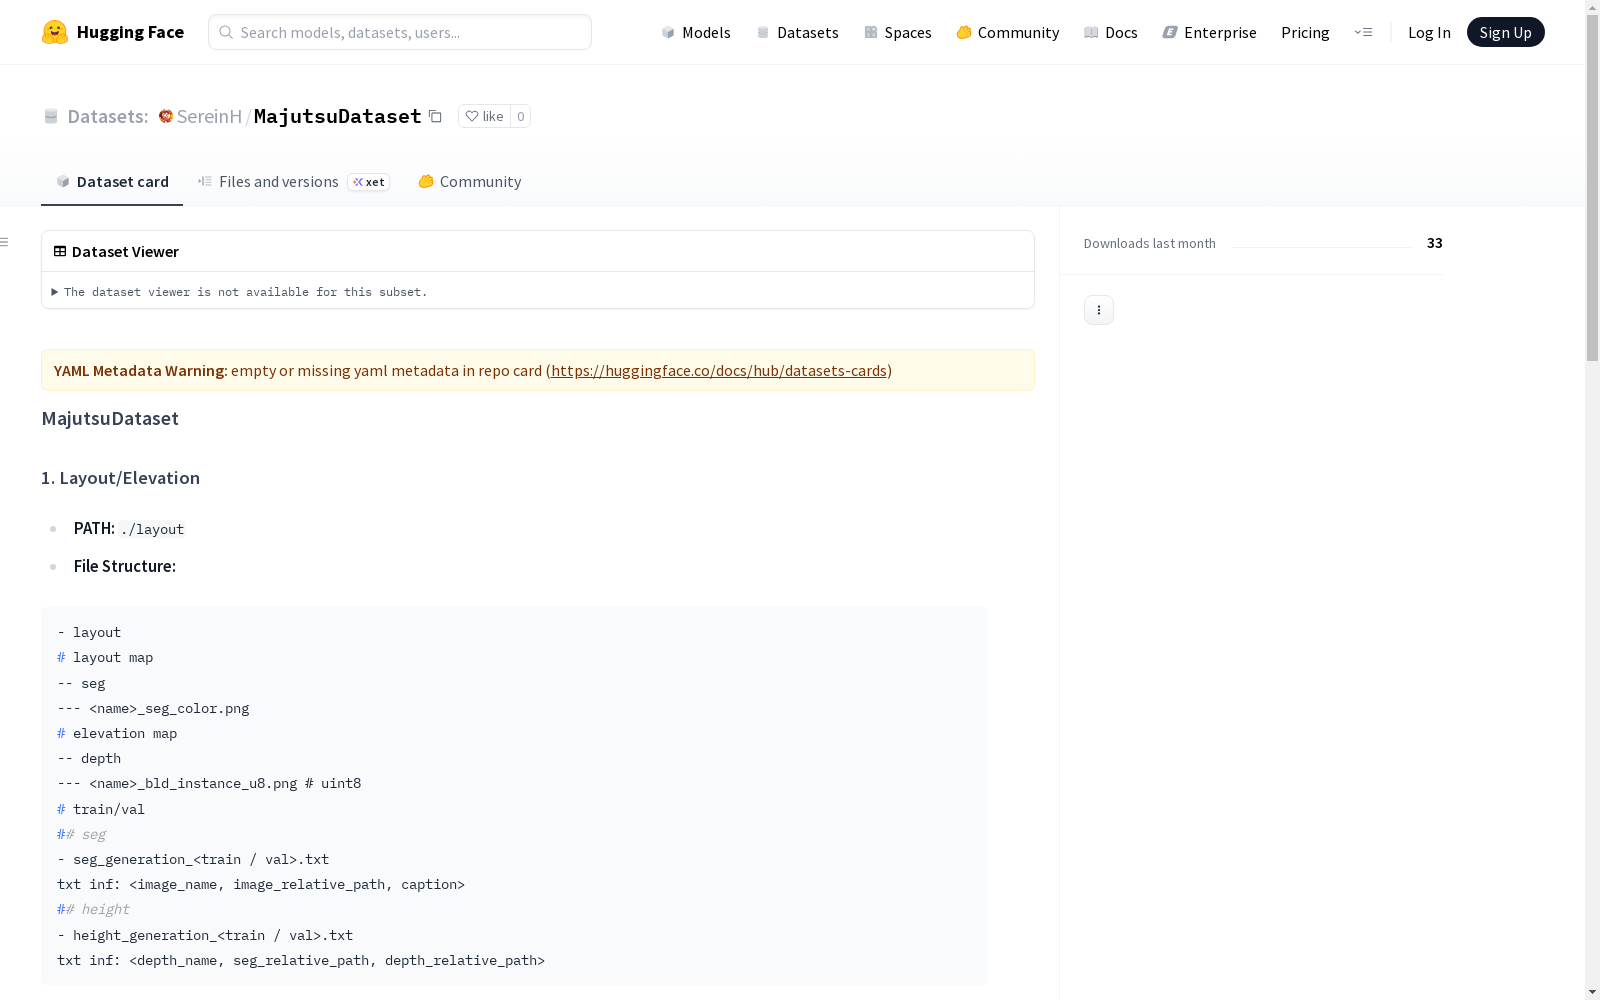The image size is (1600, 1000).
Task: Open the Datasets menu item
Action: tap(797, 32)
